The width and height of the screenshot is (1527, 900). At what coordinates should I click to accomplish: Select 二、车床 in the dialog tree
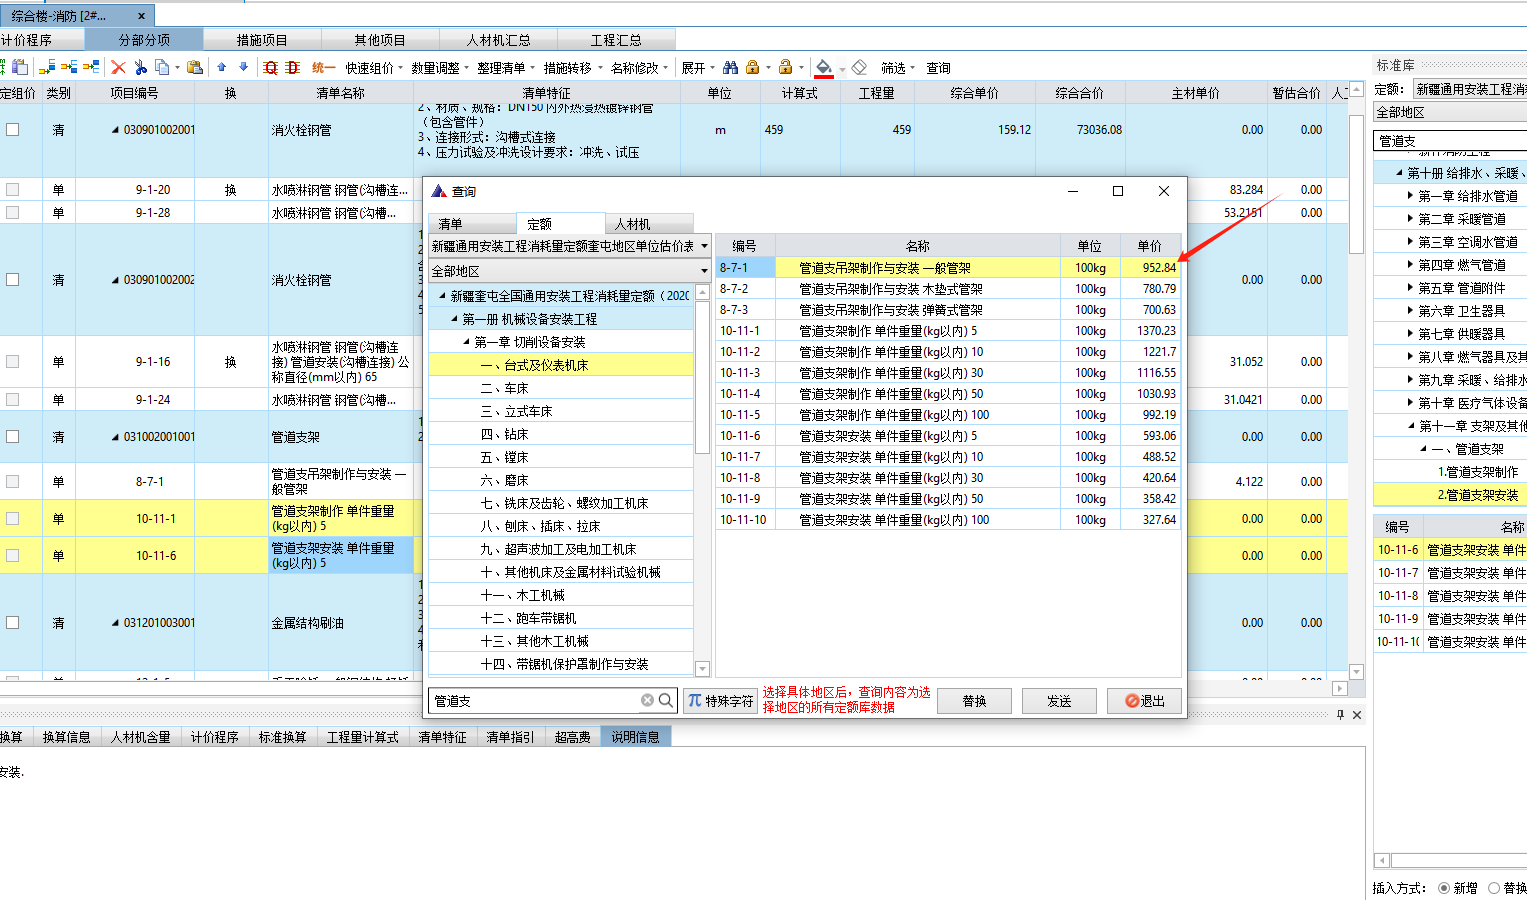click(561, 388)
